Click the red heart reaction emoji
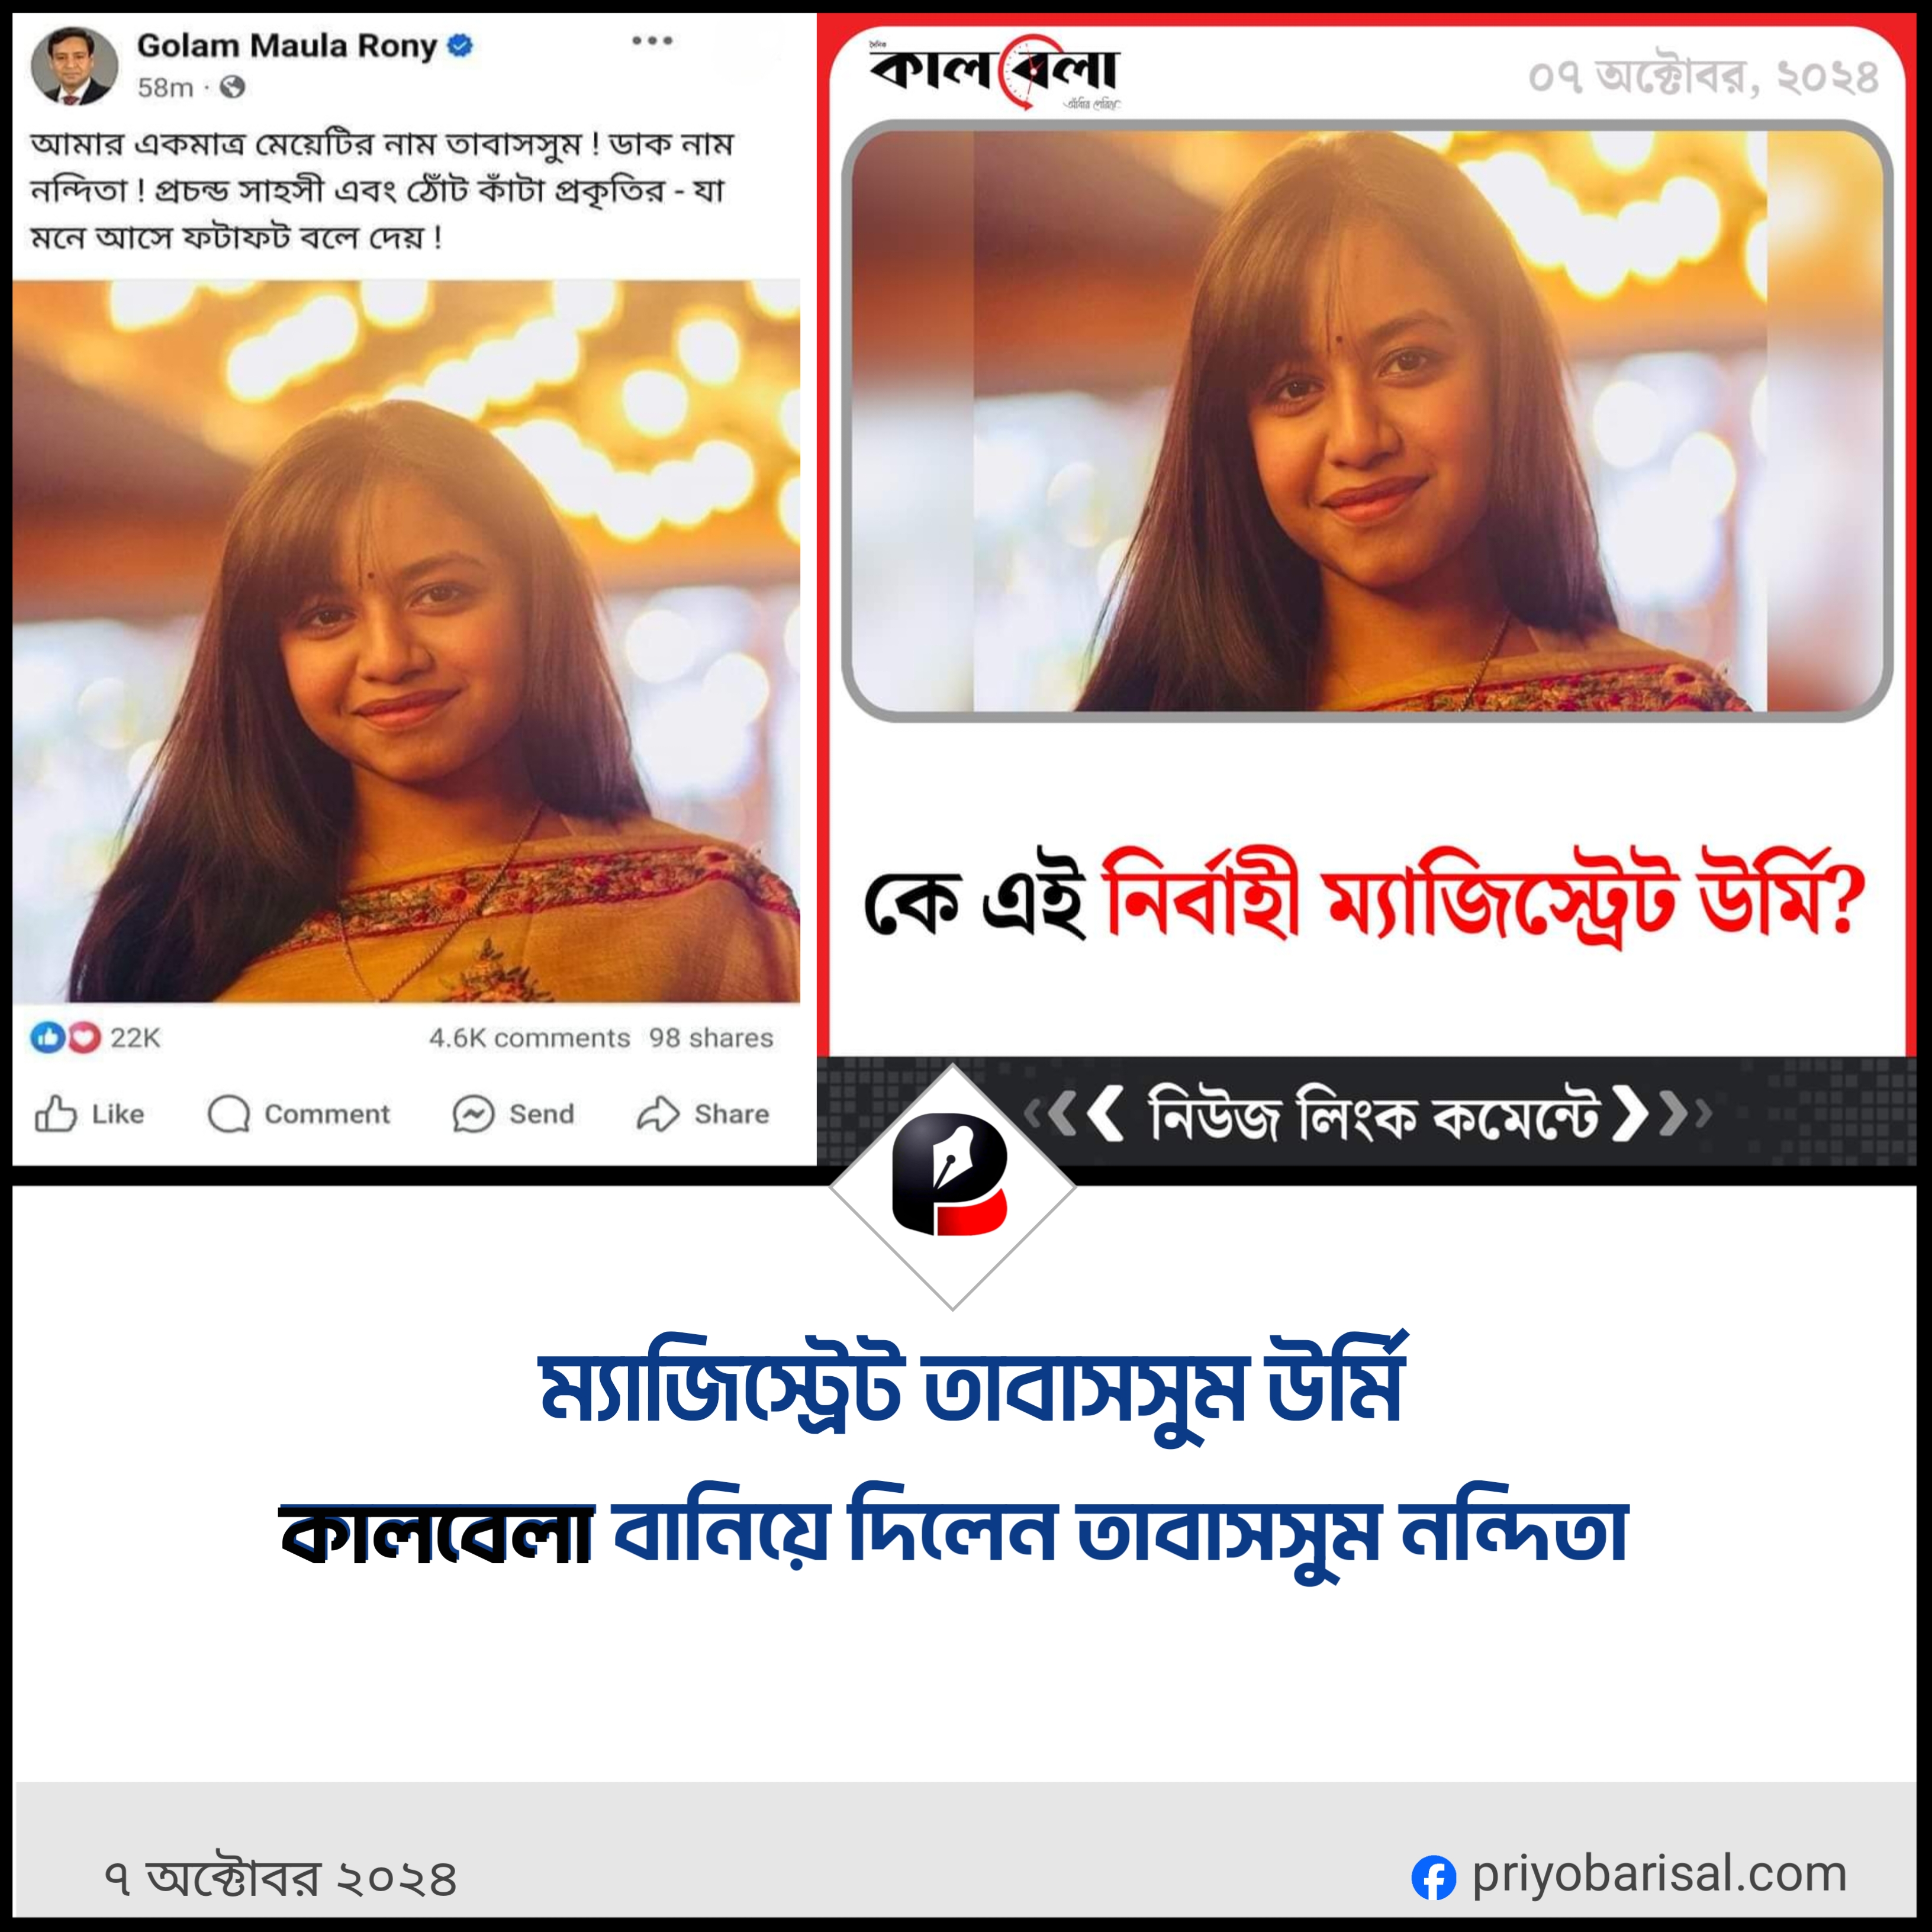 [x=84, y=1037]
